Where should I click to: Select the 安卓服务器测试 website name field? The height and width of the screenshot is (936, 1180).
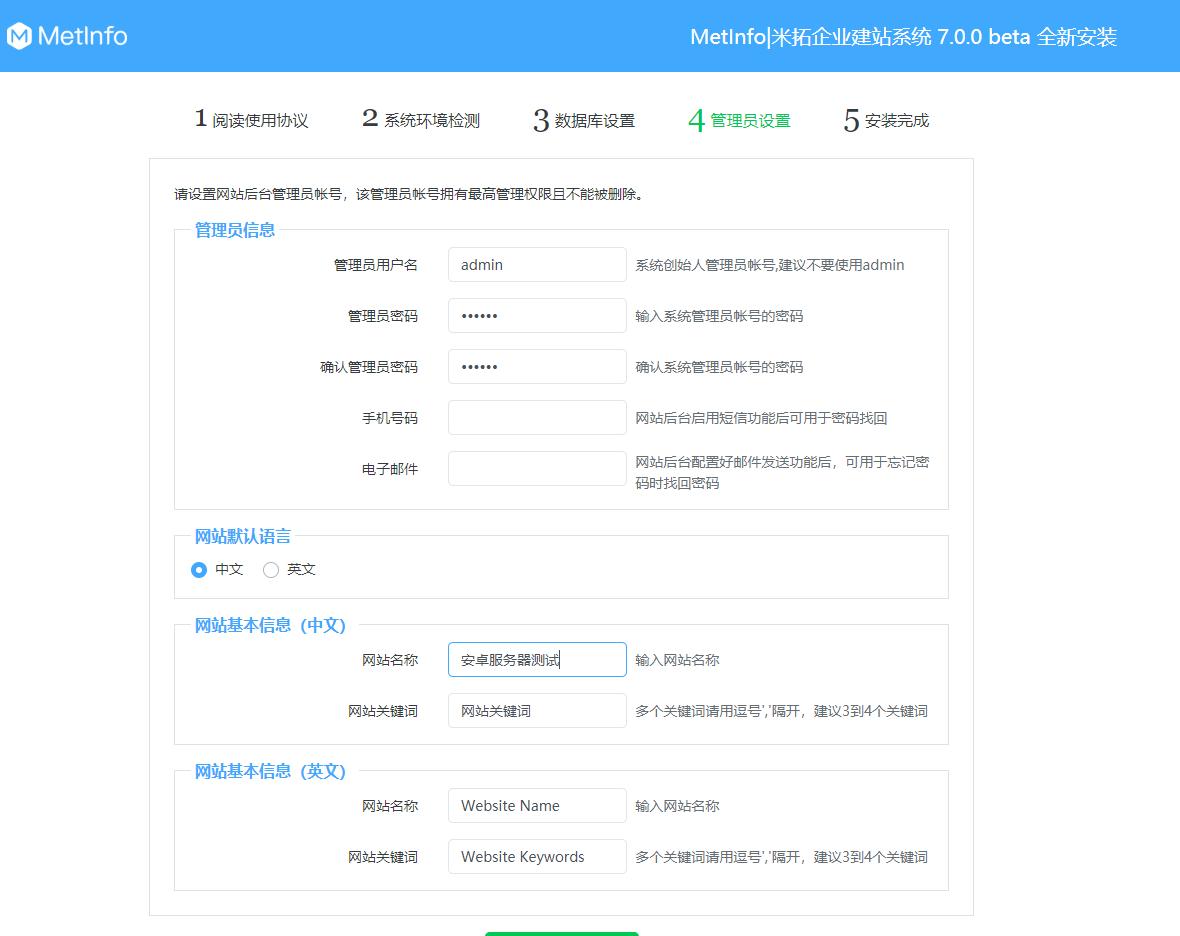[537, 659]
